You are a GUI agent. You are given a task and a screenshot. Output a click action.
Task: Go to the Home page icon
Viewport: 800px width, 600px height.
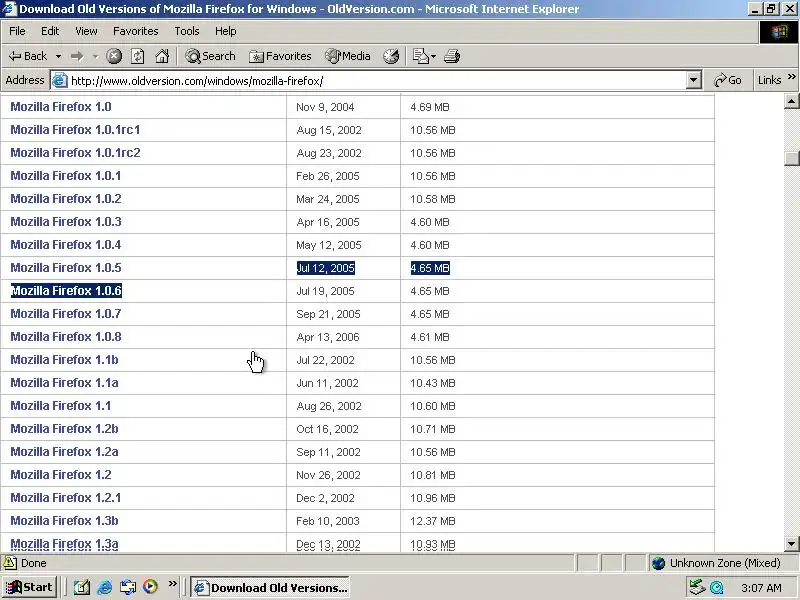(x=162, y=56)
